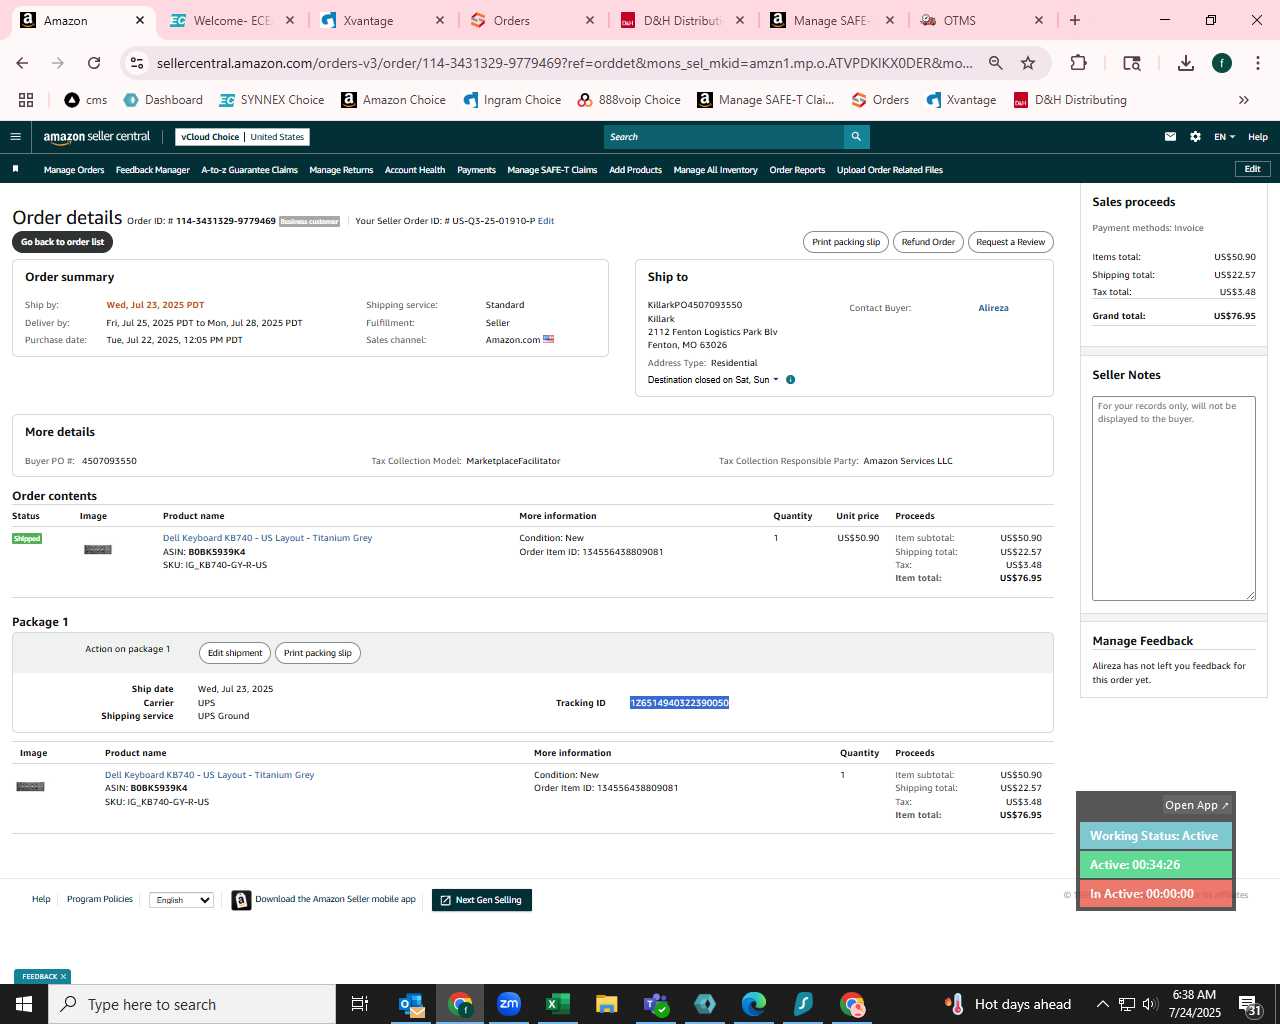Close the FEEDBACK tab widget
Viewport: 1280px width, 1024px height.
click(x=63, y=977)
